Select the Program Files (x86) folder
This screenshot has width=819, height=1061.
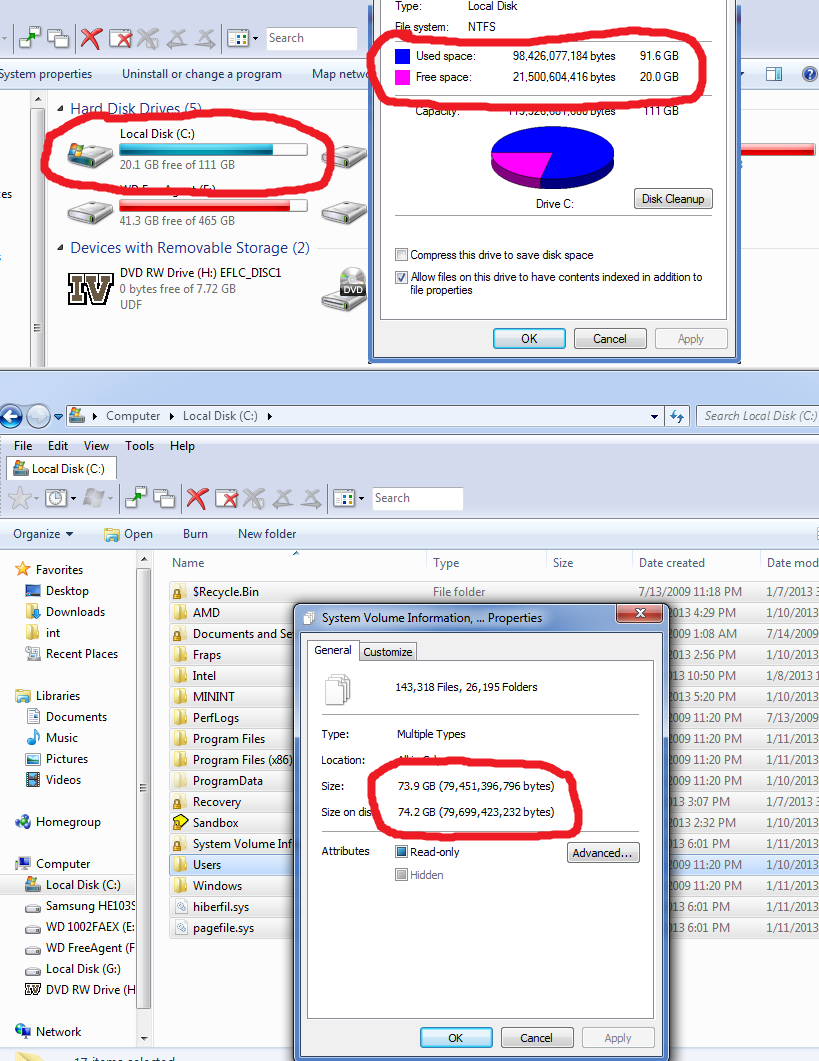242,760
